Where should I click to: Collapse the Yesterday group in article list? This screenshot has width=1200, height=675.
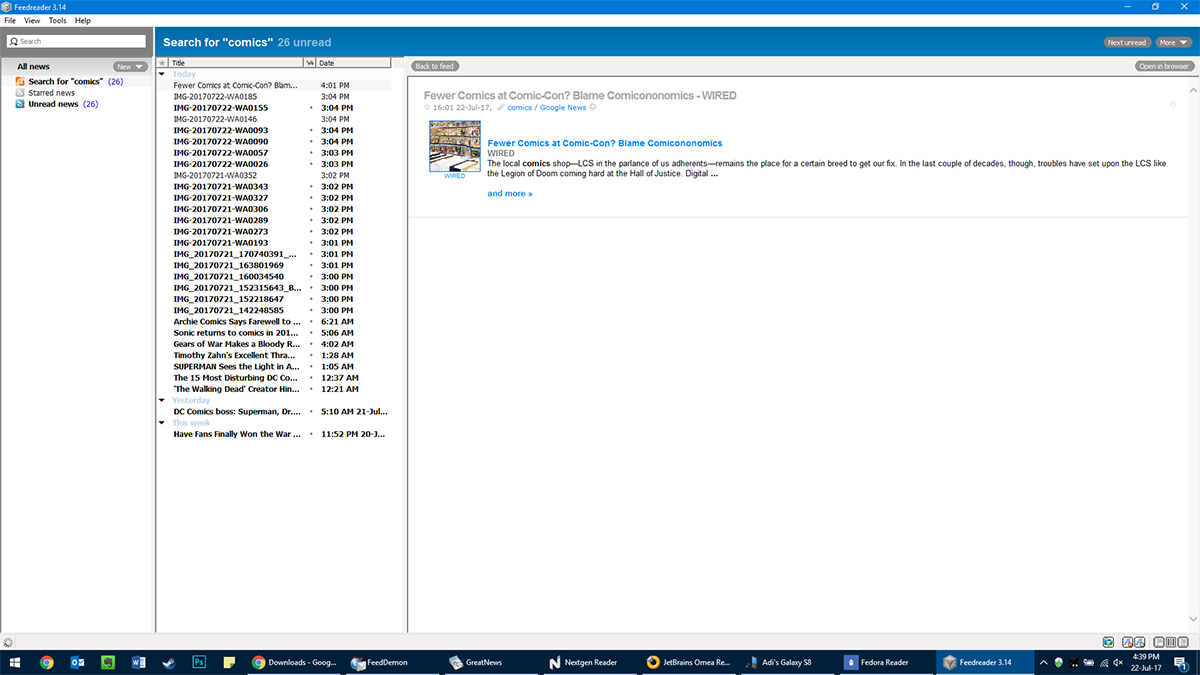pos(163,400)
